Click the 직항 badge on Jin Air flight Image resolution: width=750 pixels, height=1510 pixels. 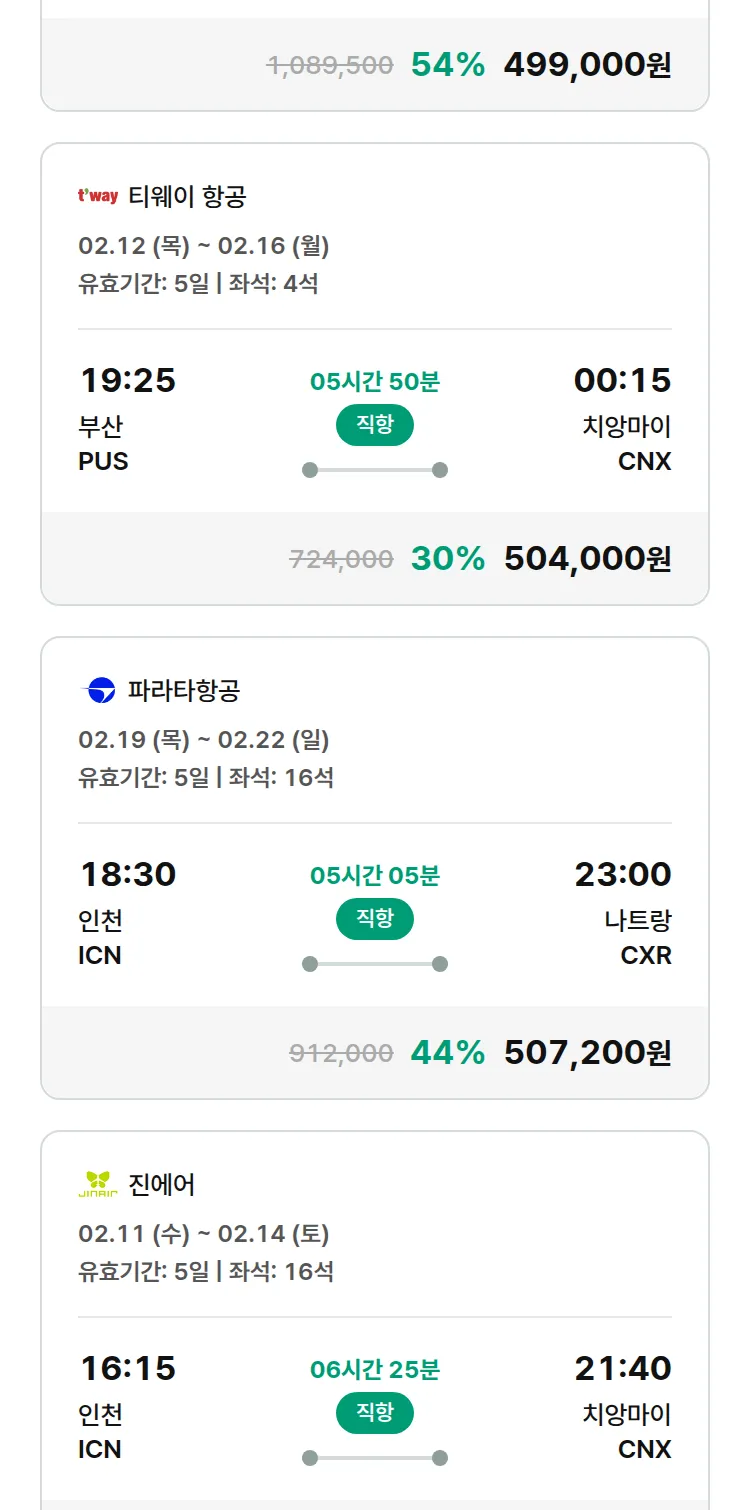374,1413
